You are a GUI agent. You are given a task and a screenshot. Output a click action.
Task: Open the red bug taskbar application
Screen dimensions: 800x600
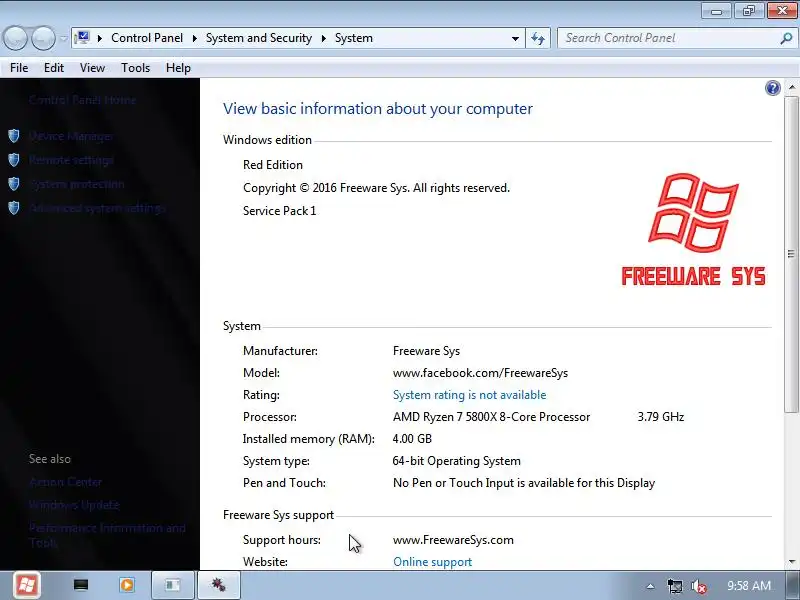coord(218,585)
